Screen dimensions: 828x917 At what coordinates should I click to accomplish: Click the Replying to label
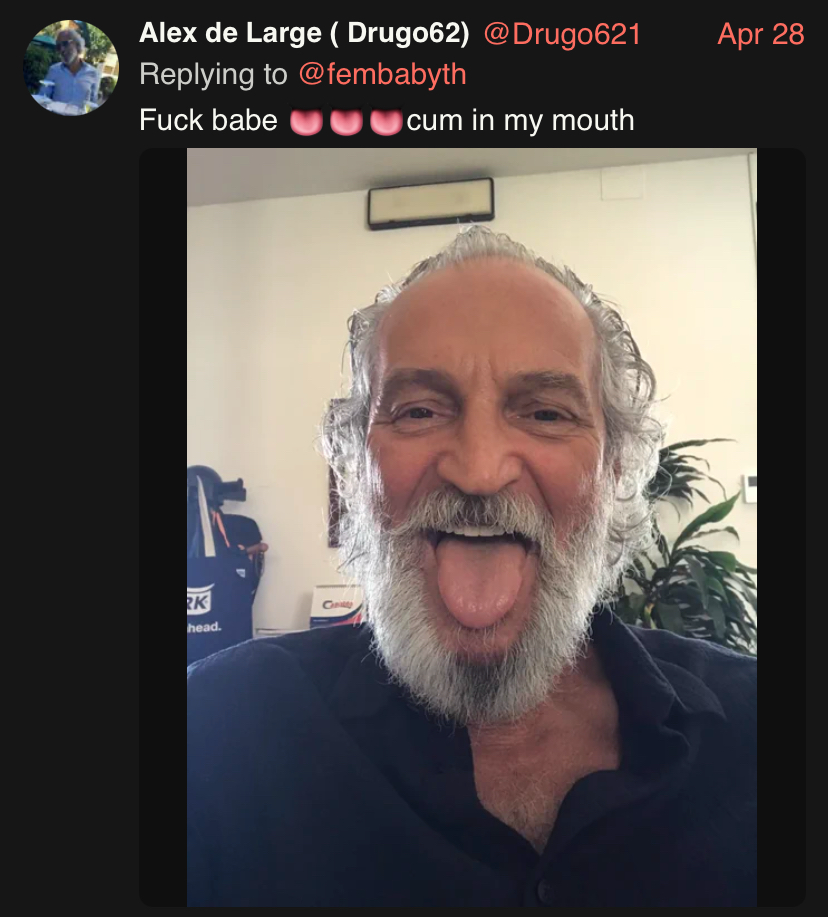pyautogui.click(x=213, y=74)
